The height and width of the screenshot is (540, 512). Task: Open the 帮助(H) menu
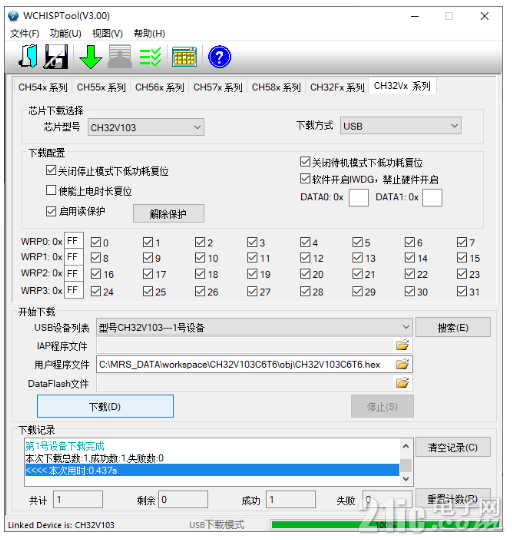point(149,33)
